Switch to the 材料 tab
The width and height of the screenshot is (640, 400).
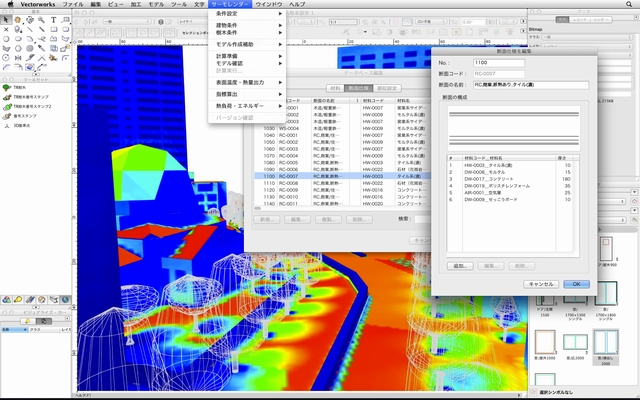(336, 88)
